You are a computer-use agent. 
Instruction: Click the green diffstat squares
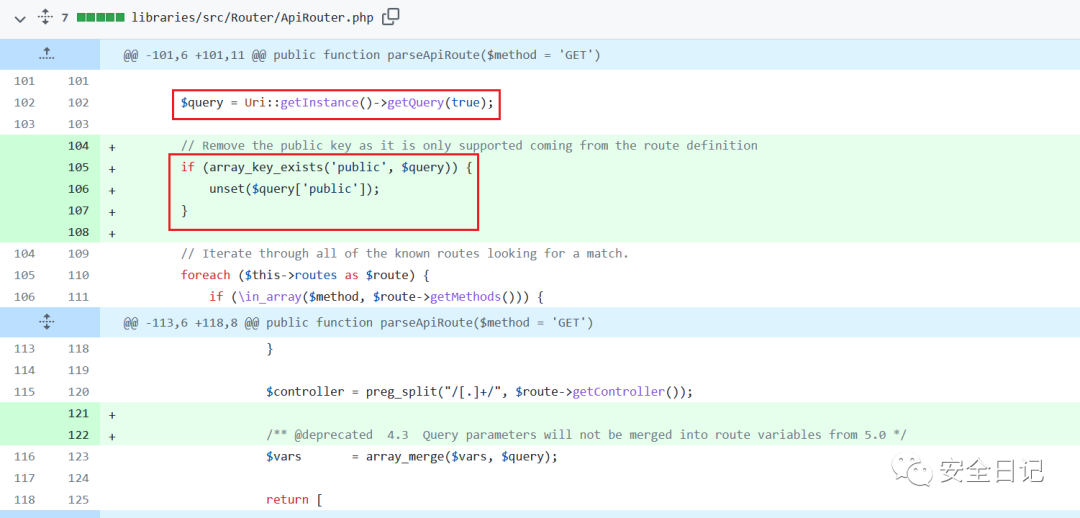[100, 18]
